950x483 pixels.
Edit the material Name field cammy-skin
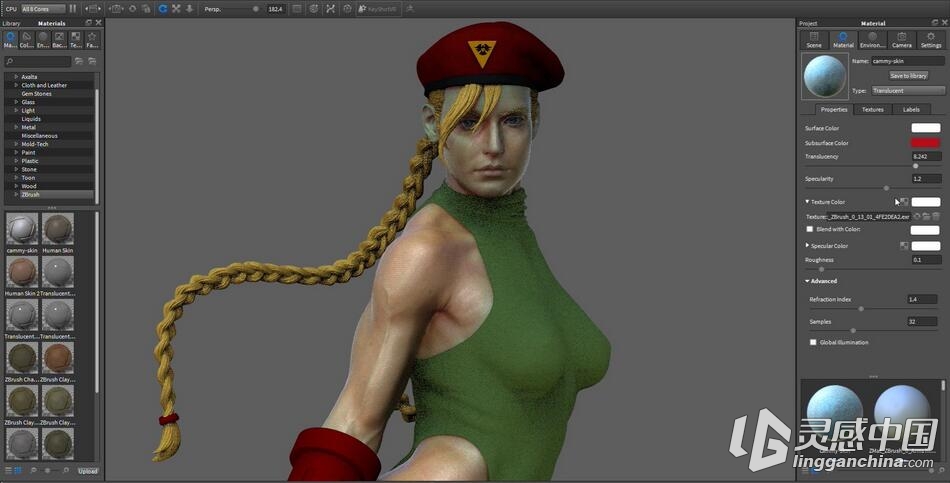908,61
